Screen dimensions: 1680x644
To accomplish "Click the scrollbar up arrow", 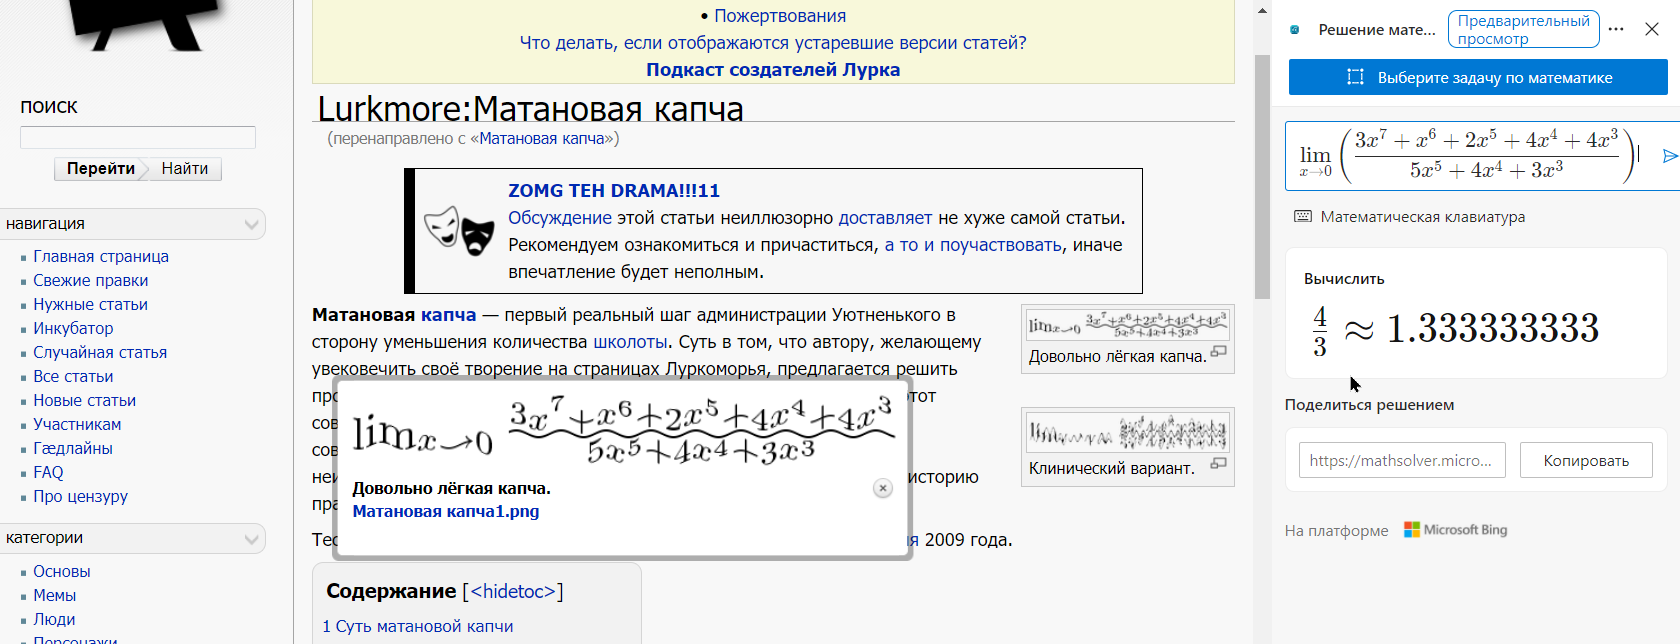I will (x=1262, y=11).
